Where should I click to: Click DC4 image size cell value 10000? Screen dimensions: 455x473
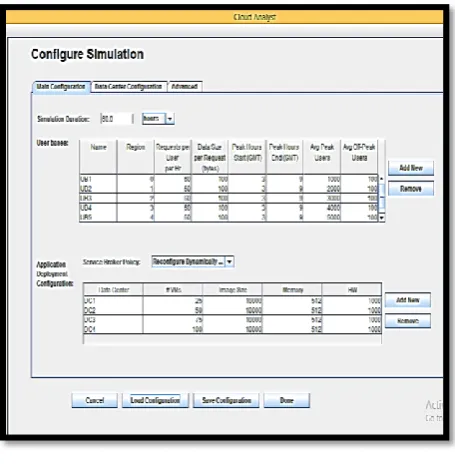click(x=233, y=329)
